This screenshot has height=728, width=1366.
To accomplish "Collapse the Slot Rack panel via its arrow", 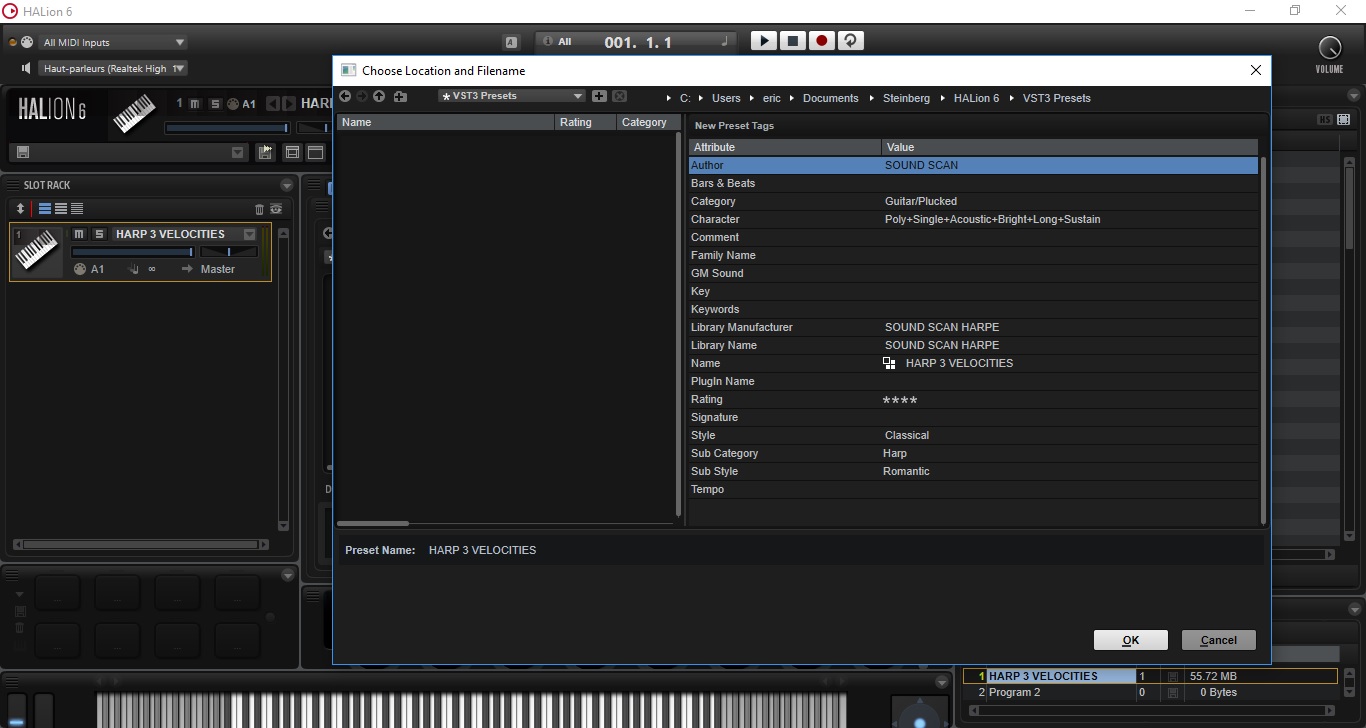I will point(287,185).
